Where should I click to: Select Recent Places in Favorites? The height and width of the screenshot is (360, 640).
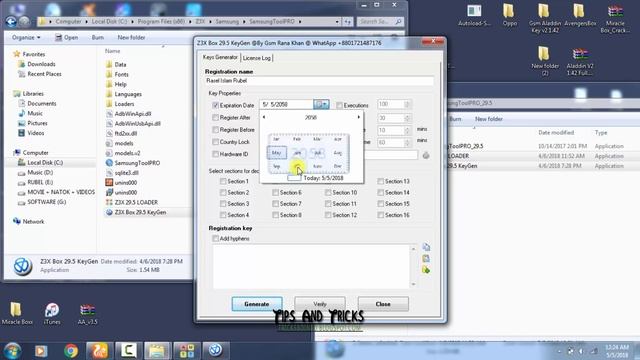tap(44, 74)
